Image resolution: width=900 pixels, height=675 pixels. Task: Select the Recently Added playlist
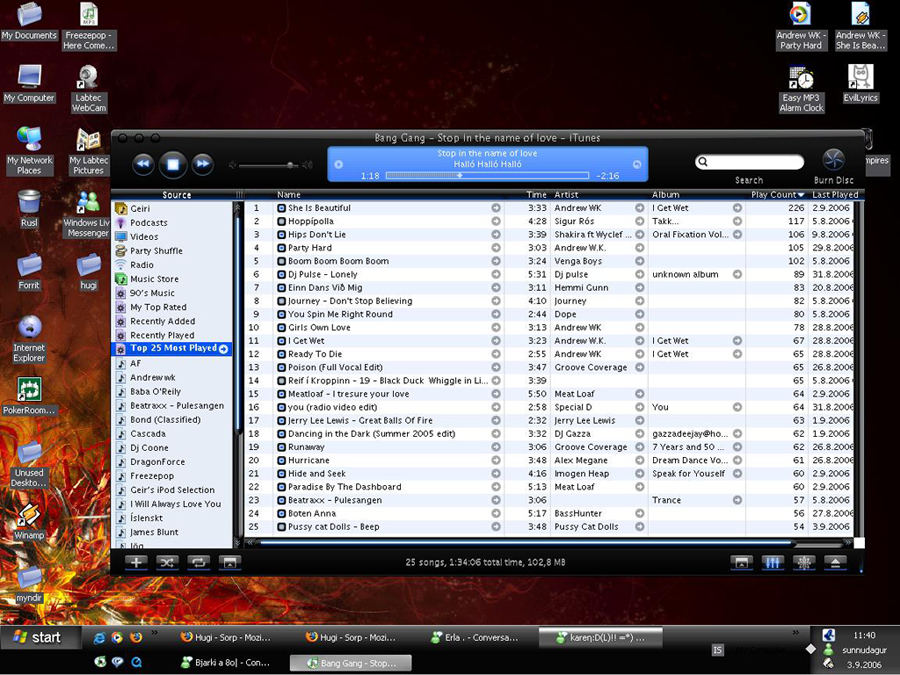162,321
